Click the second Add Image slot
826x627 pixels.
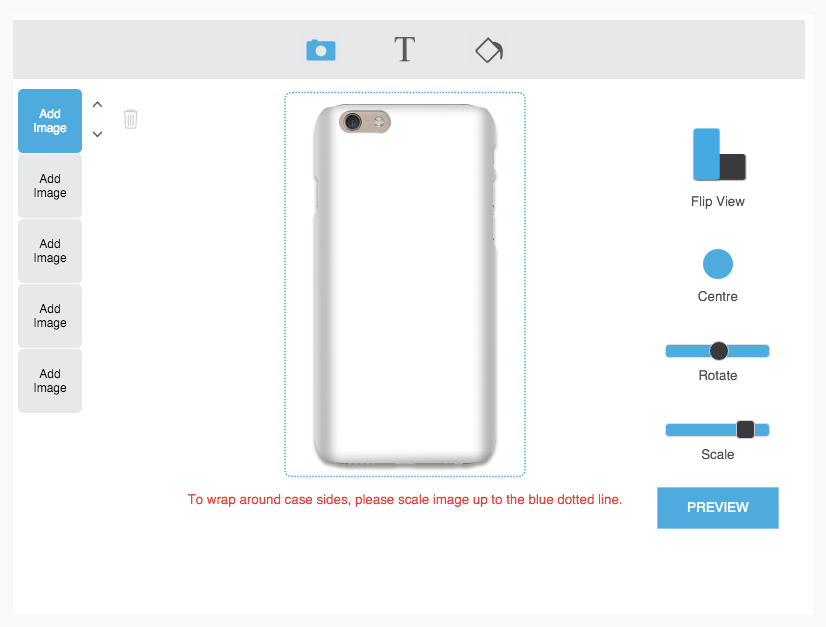(x=50, y=186)
